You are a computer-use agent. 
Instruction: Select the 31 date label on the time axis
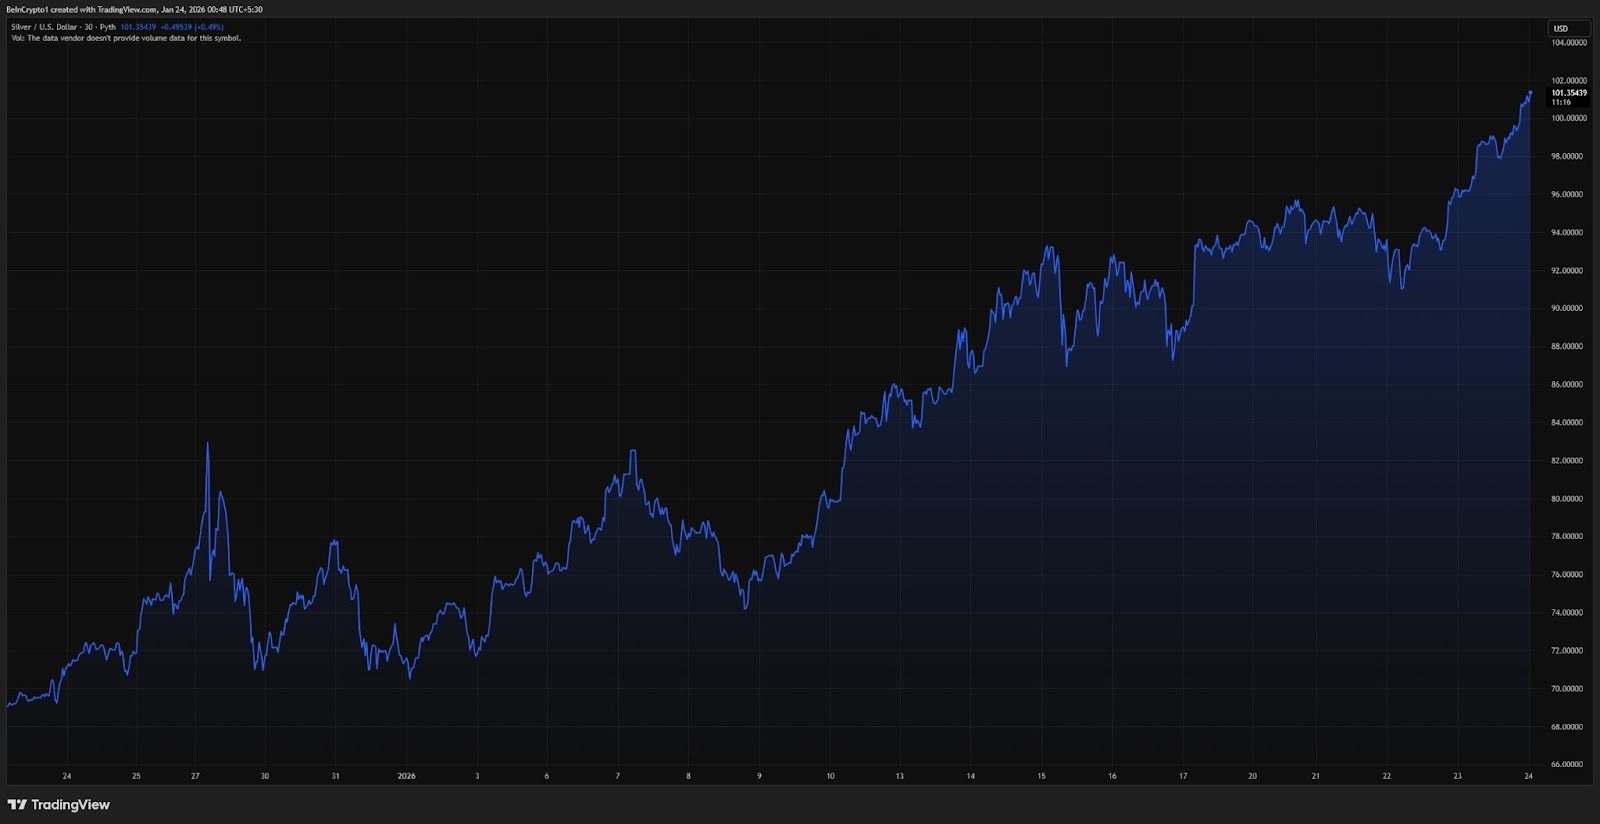pos(335,776)
